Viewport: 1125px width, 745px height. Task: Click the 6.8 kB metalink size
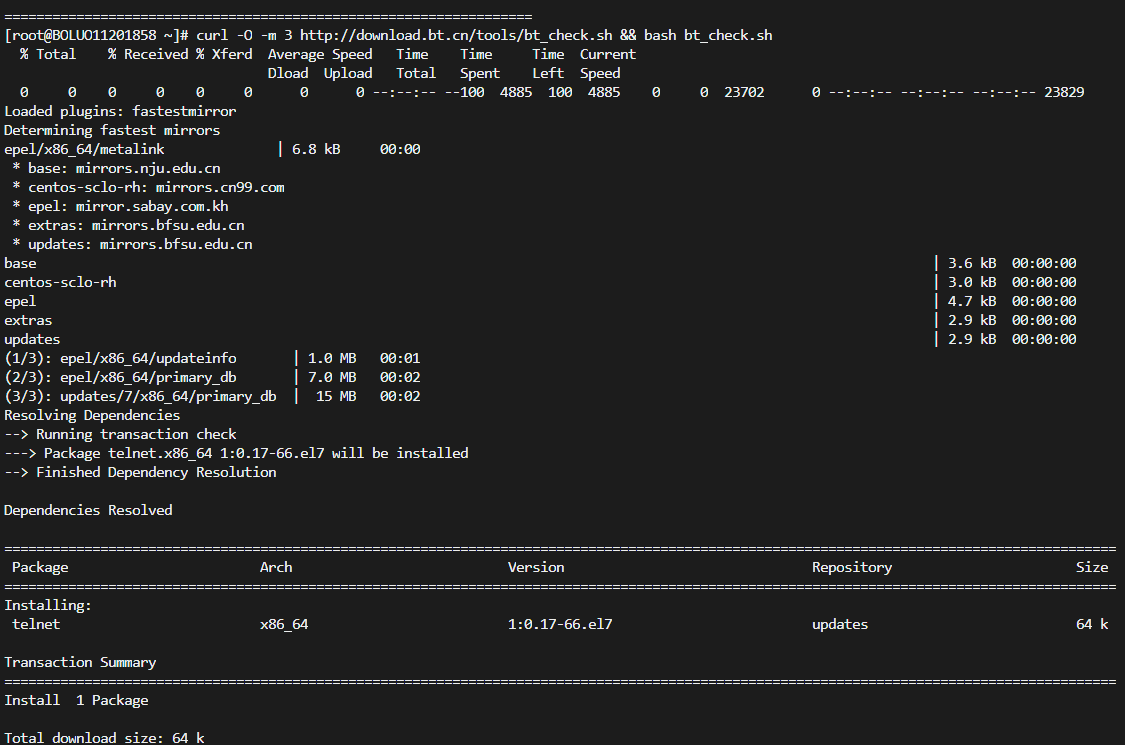(x=316, y=149)
